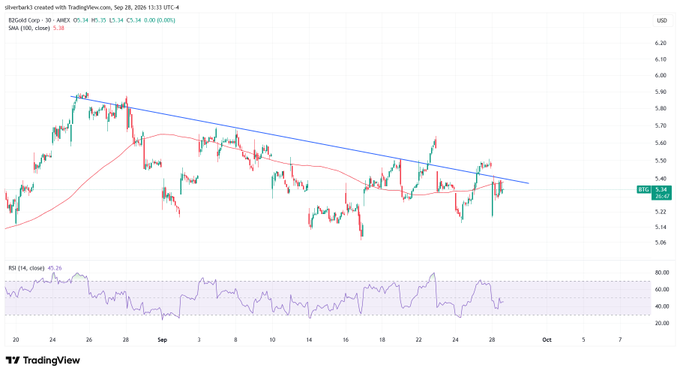Click the 5.80 price axis label

[660, 108]
